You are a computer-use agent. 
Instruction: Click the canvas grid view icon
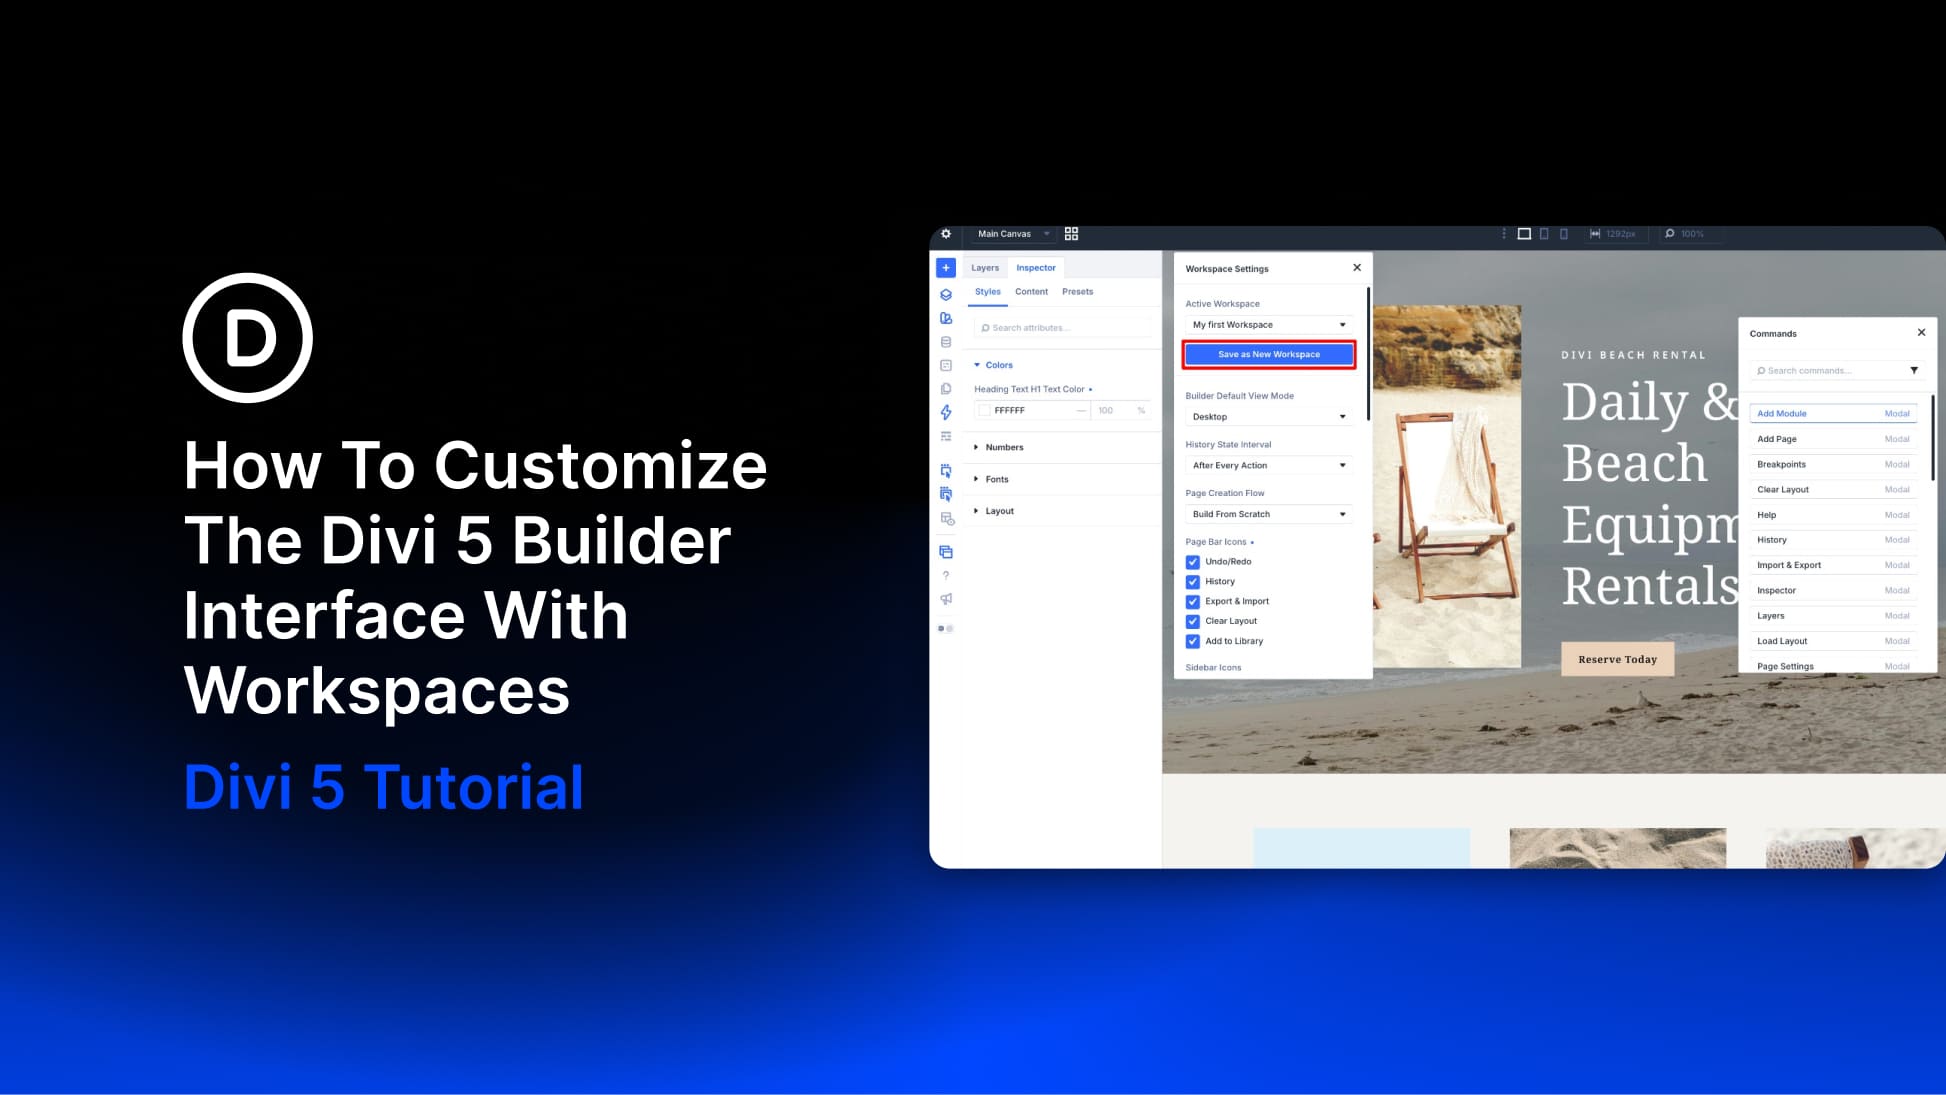[x=1071, y=234]
